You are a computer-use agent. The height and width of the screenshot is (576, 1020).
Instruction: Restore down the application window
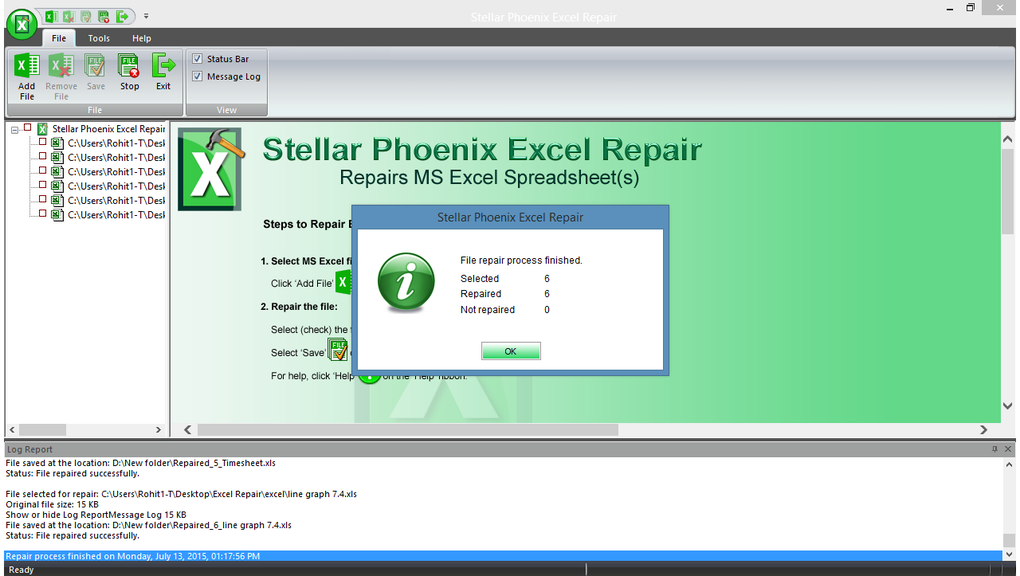point(970,8)
